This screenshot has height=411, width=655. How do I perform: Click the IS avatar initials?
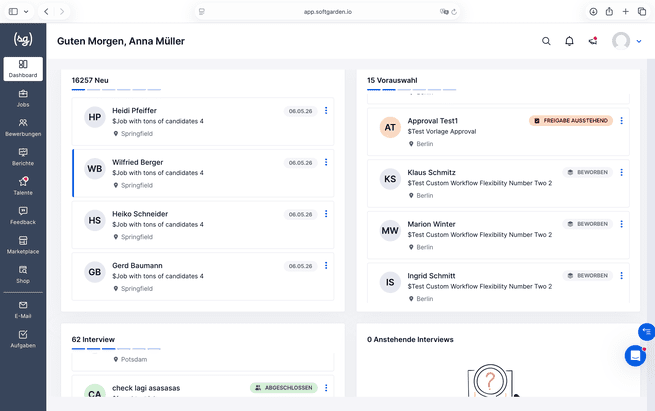[x=390, y=282]
